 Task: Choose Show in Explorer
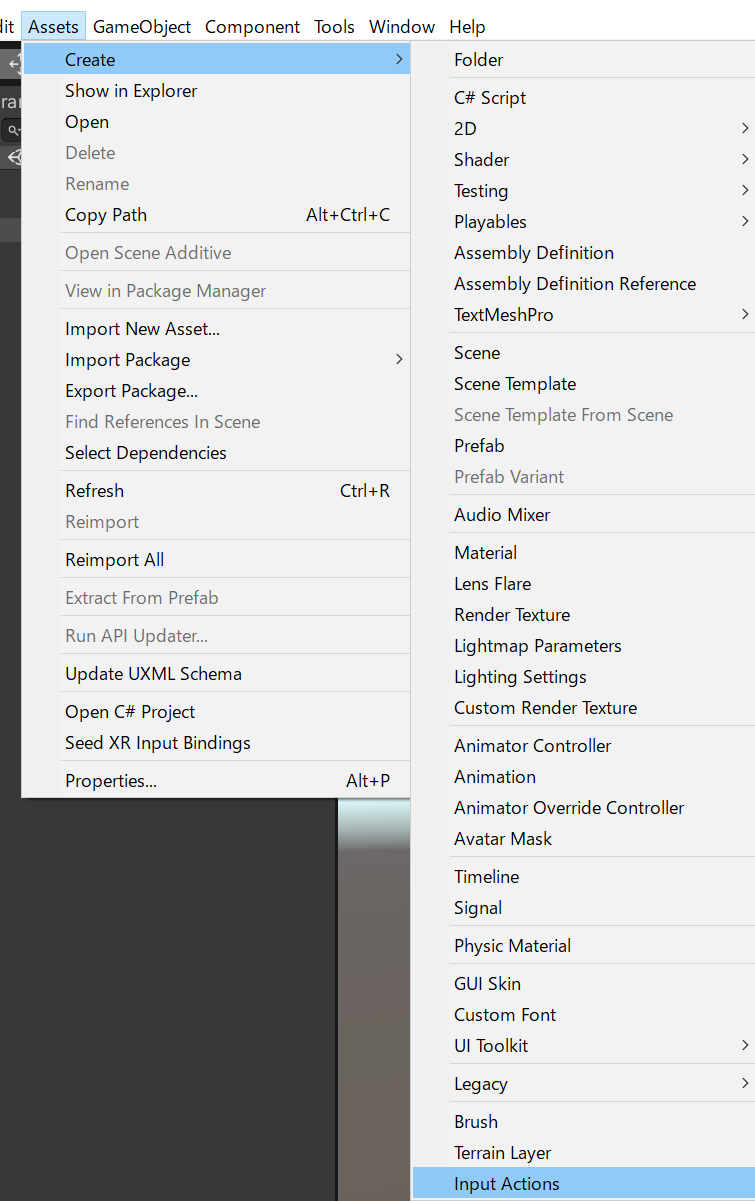pos(130,90)
